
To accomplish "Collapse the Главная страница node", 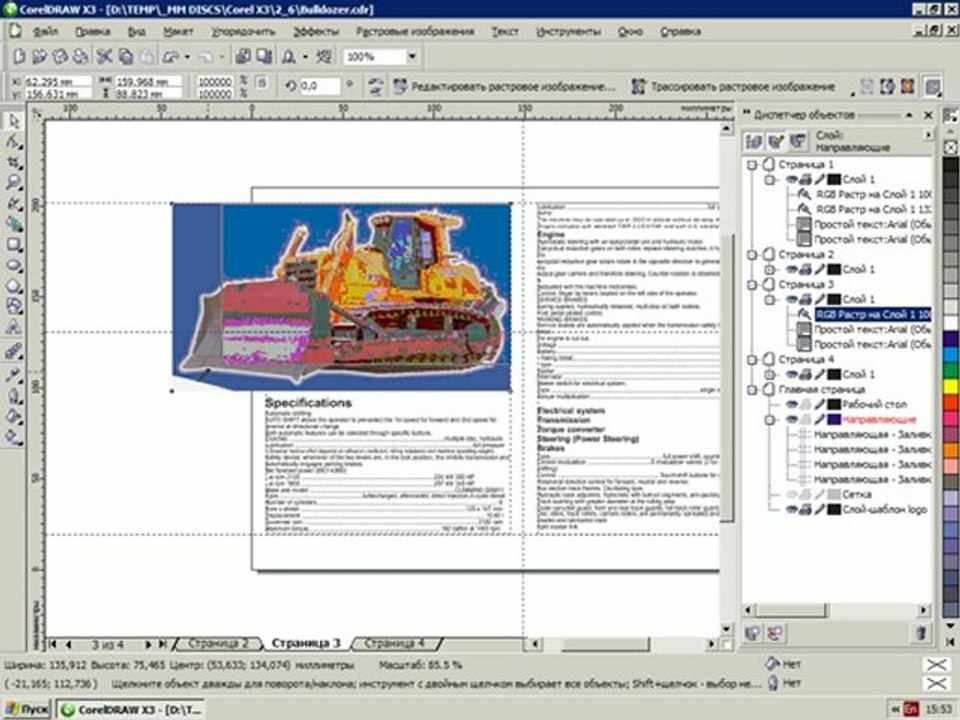I will point(752,389).
